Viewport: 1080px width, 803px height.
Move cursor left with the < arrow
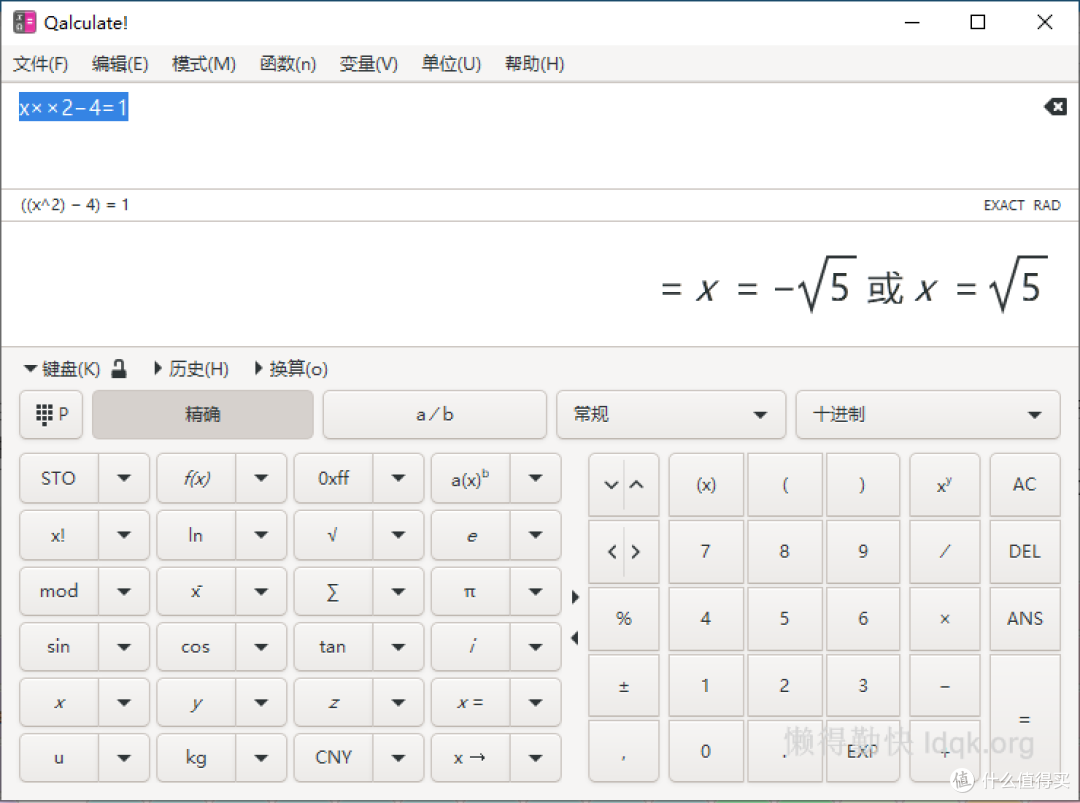[611, 552]
